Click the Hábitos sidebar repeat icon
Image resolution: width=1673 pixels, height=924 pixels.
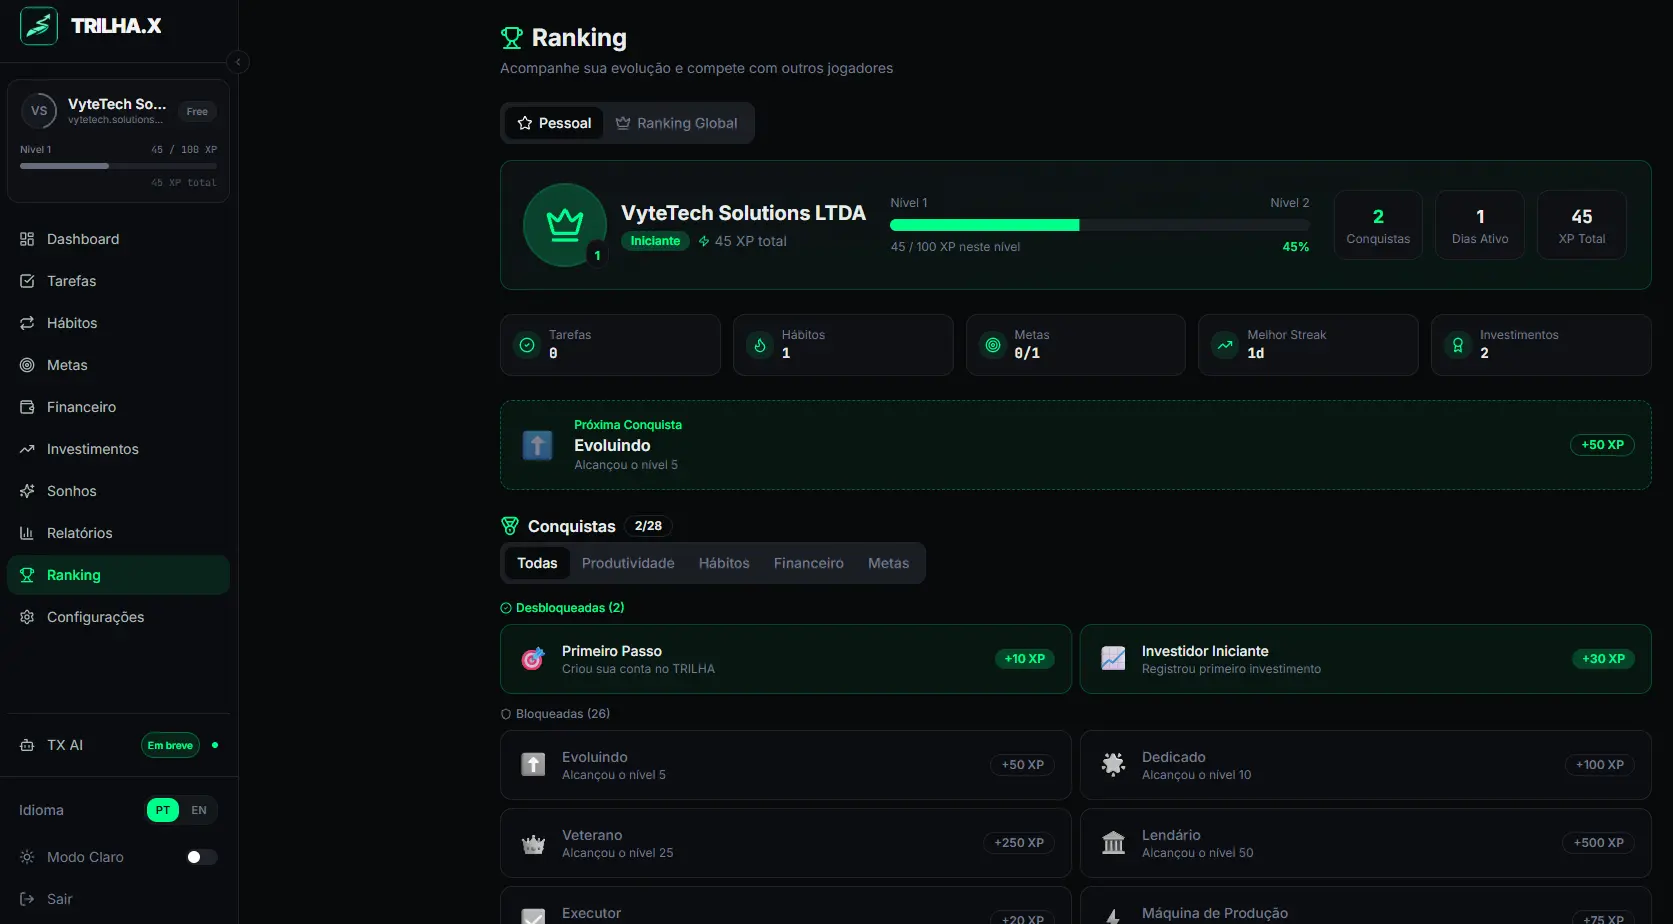pos(27,323)
